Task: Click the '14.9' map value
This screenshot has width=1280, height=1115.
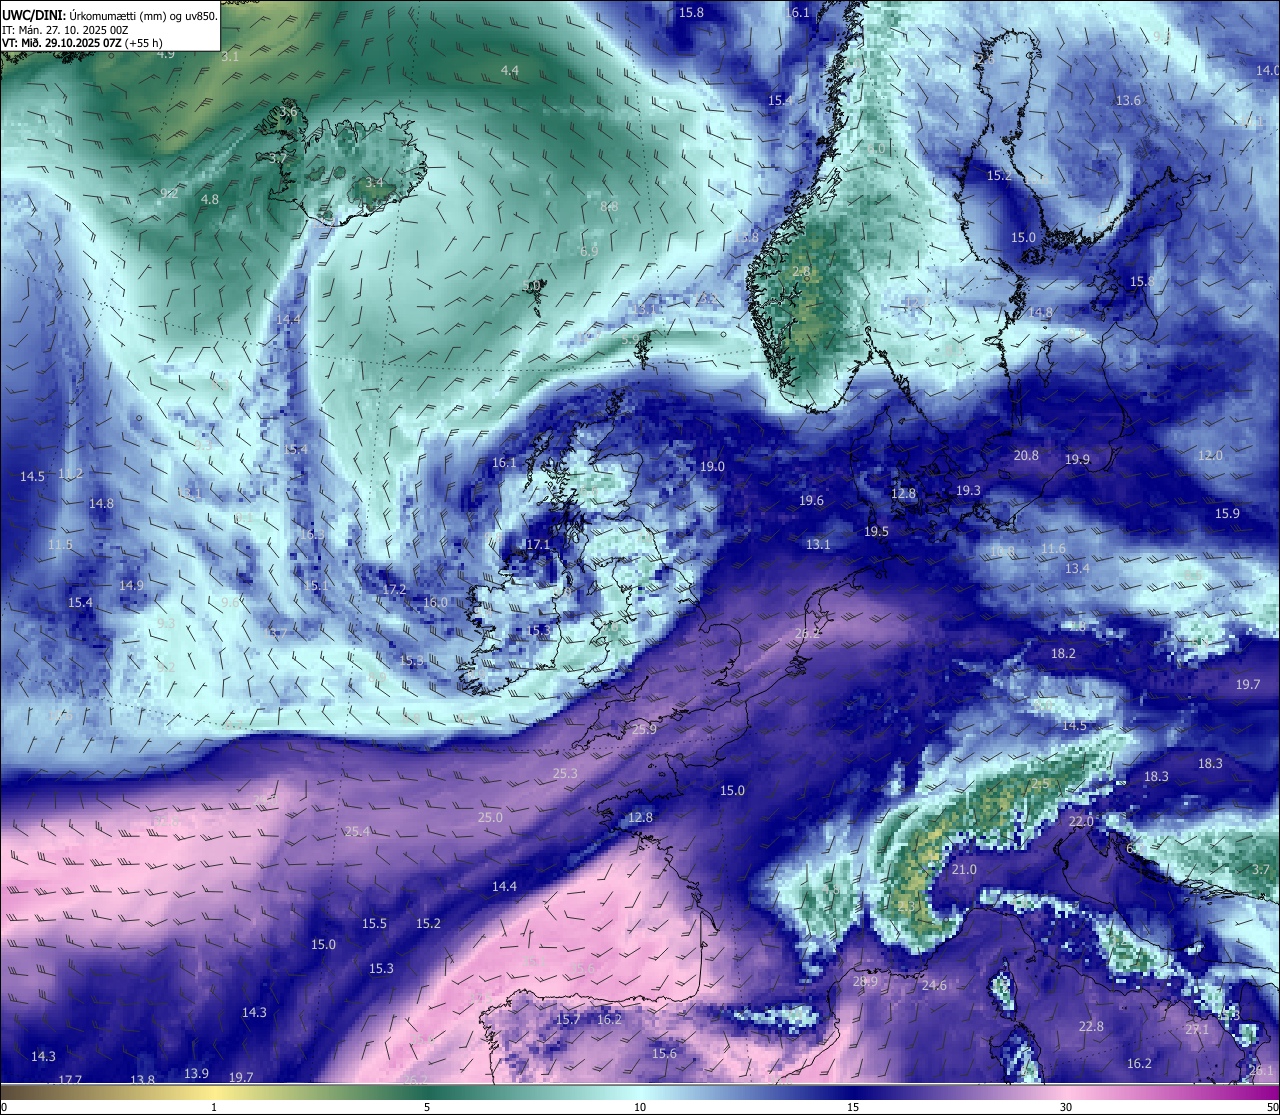Action: [x=131, y=585]
